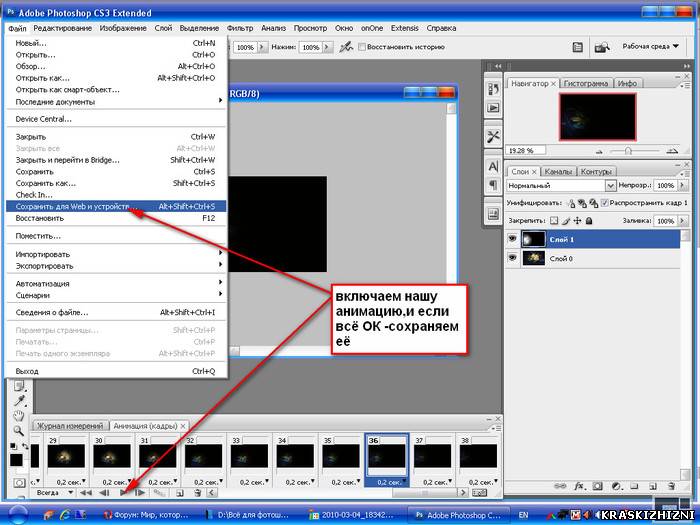Image resolution: width=700 pixels, height=525 pixels.
Task: Click the Navigator zoom in button
Action: (672, 151)
